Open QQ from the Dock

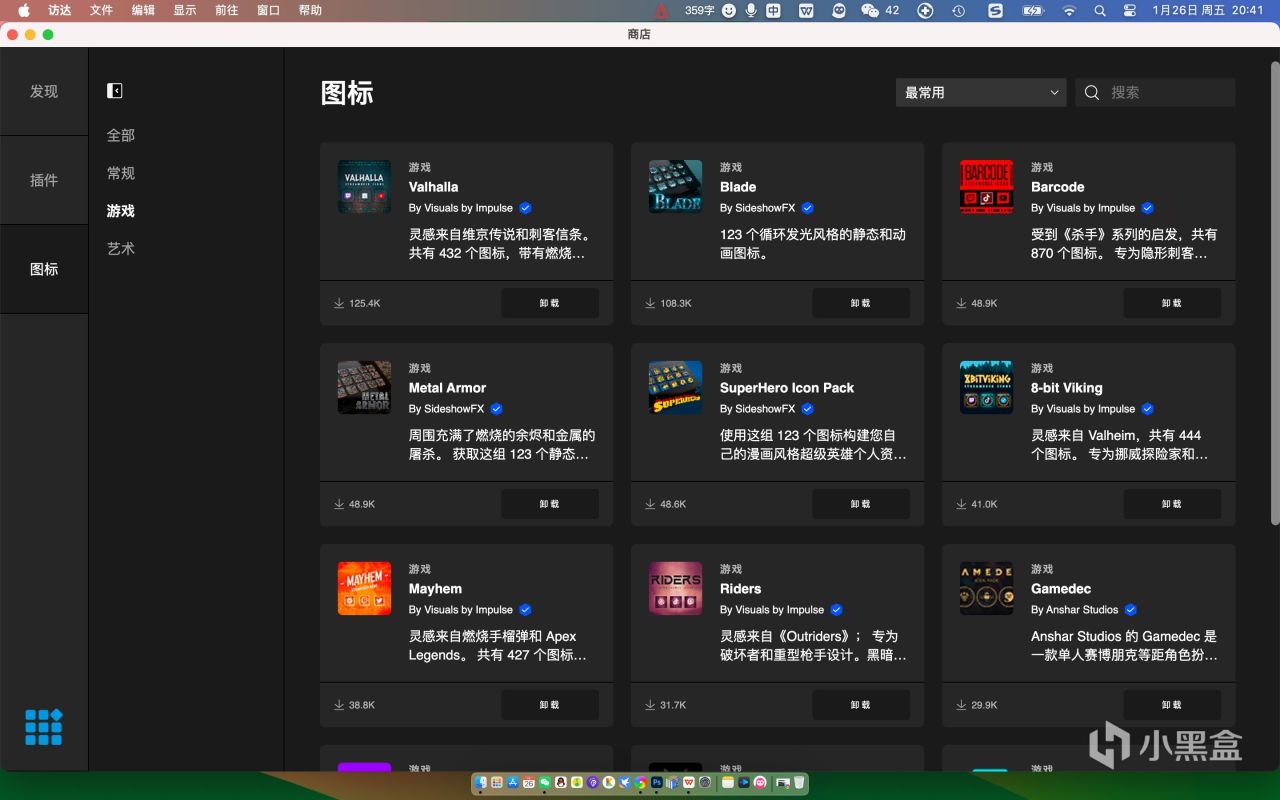click(561, 782)
